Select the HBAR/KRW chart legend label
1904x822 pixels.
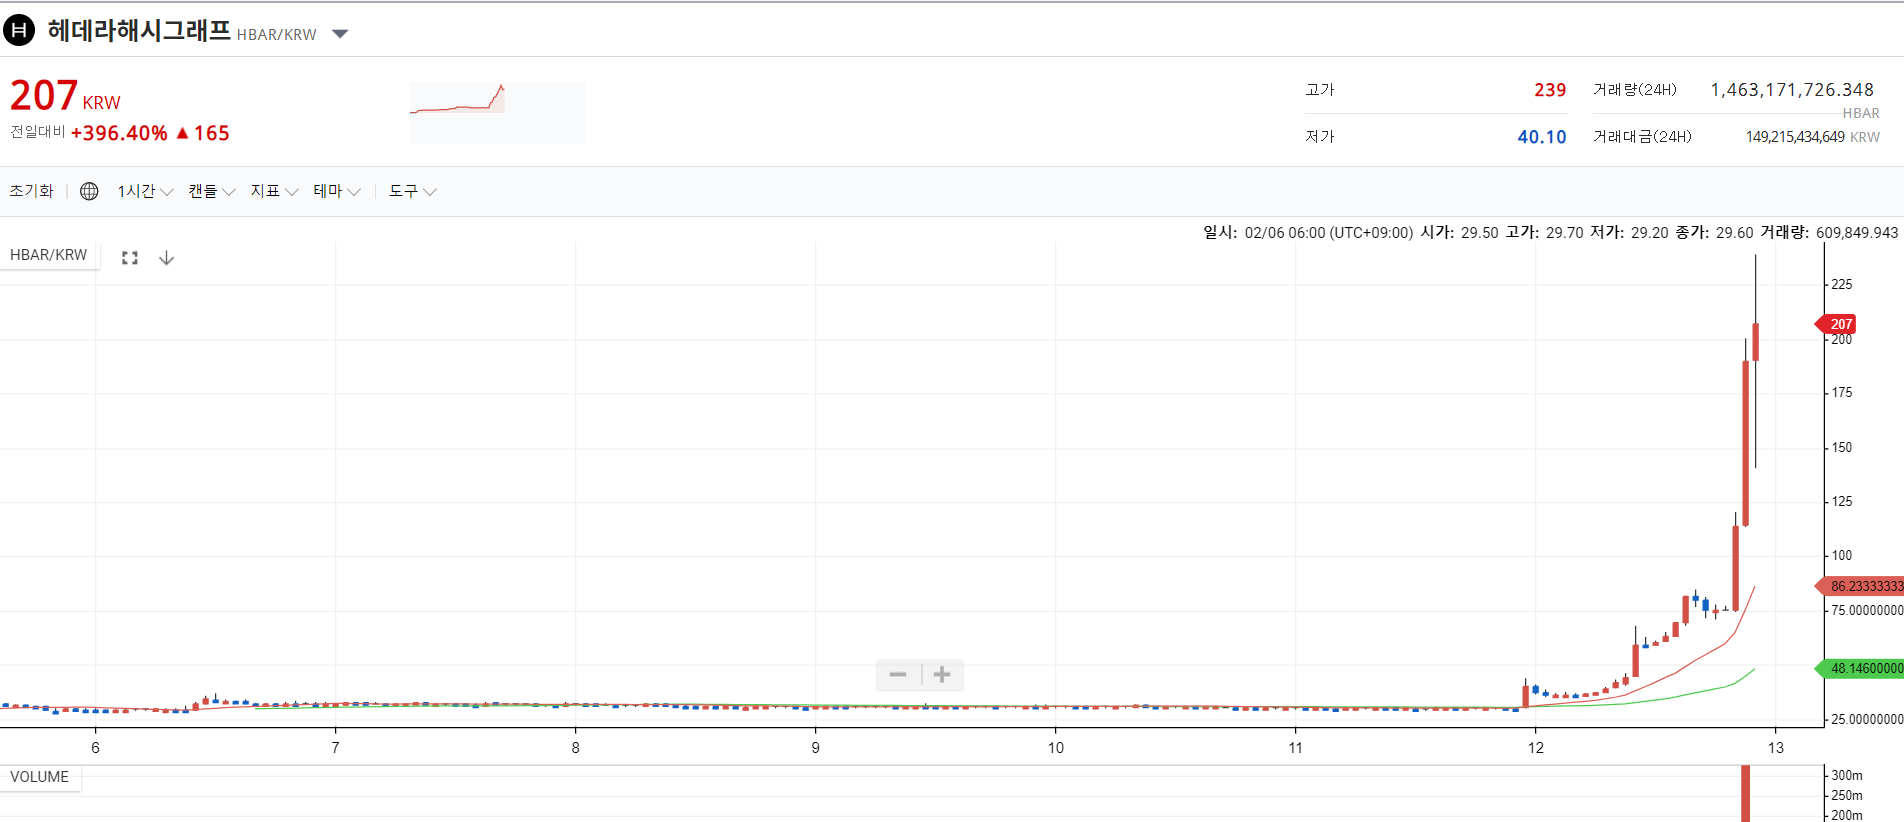(49, 255)
